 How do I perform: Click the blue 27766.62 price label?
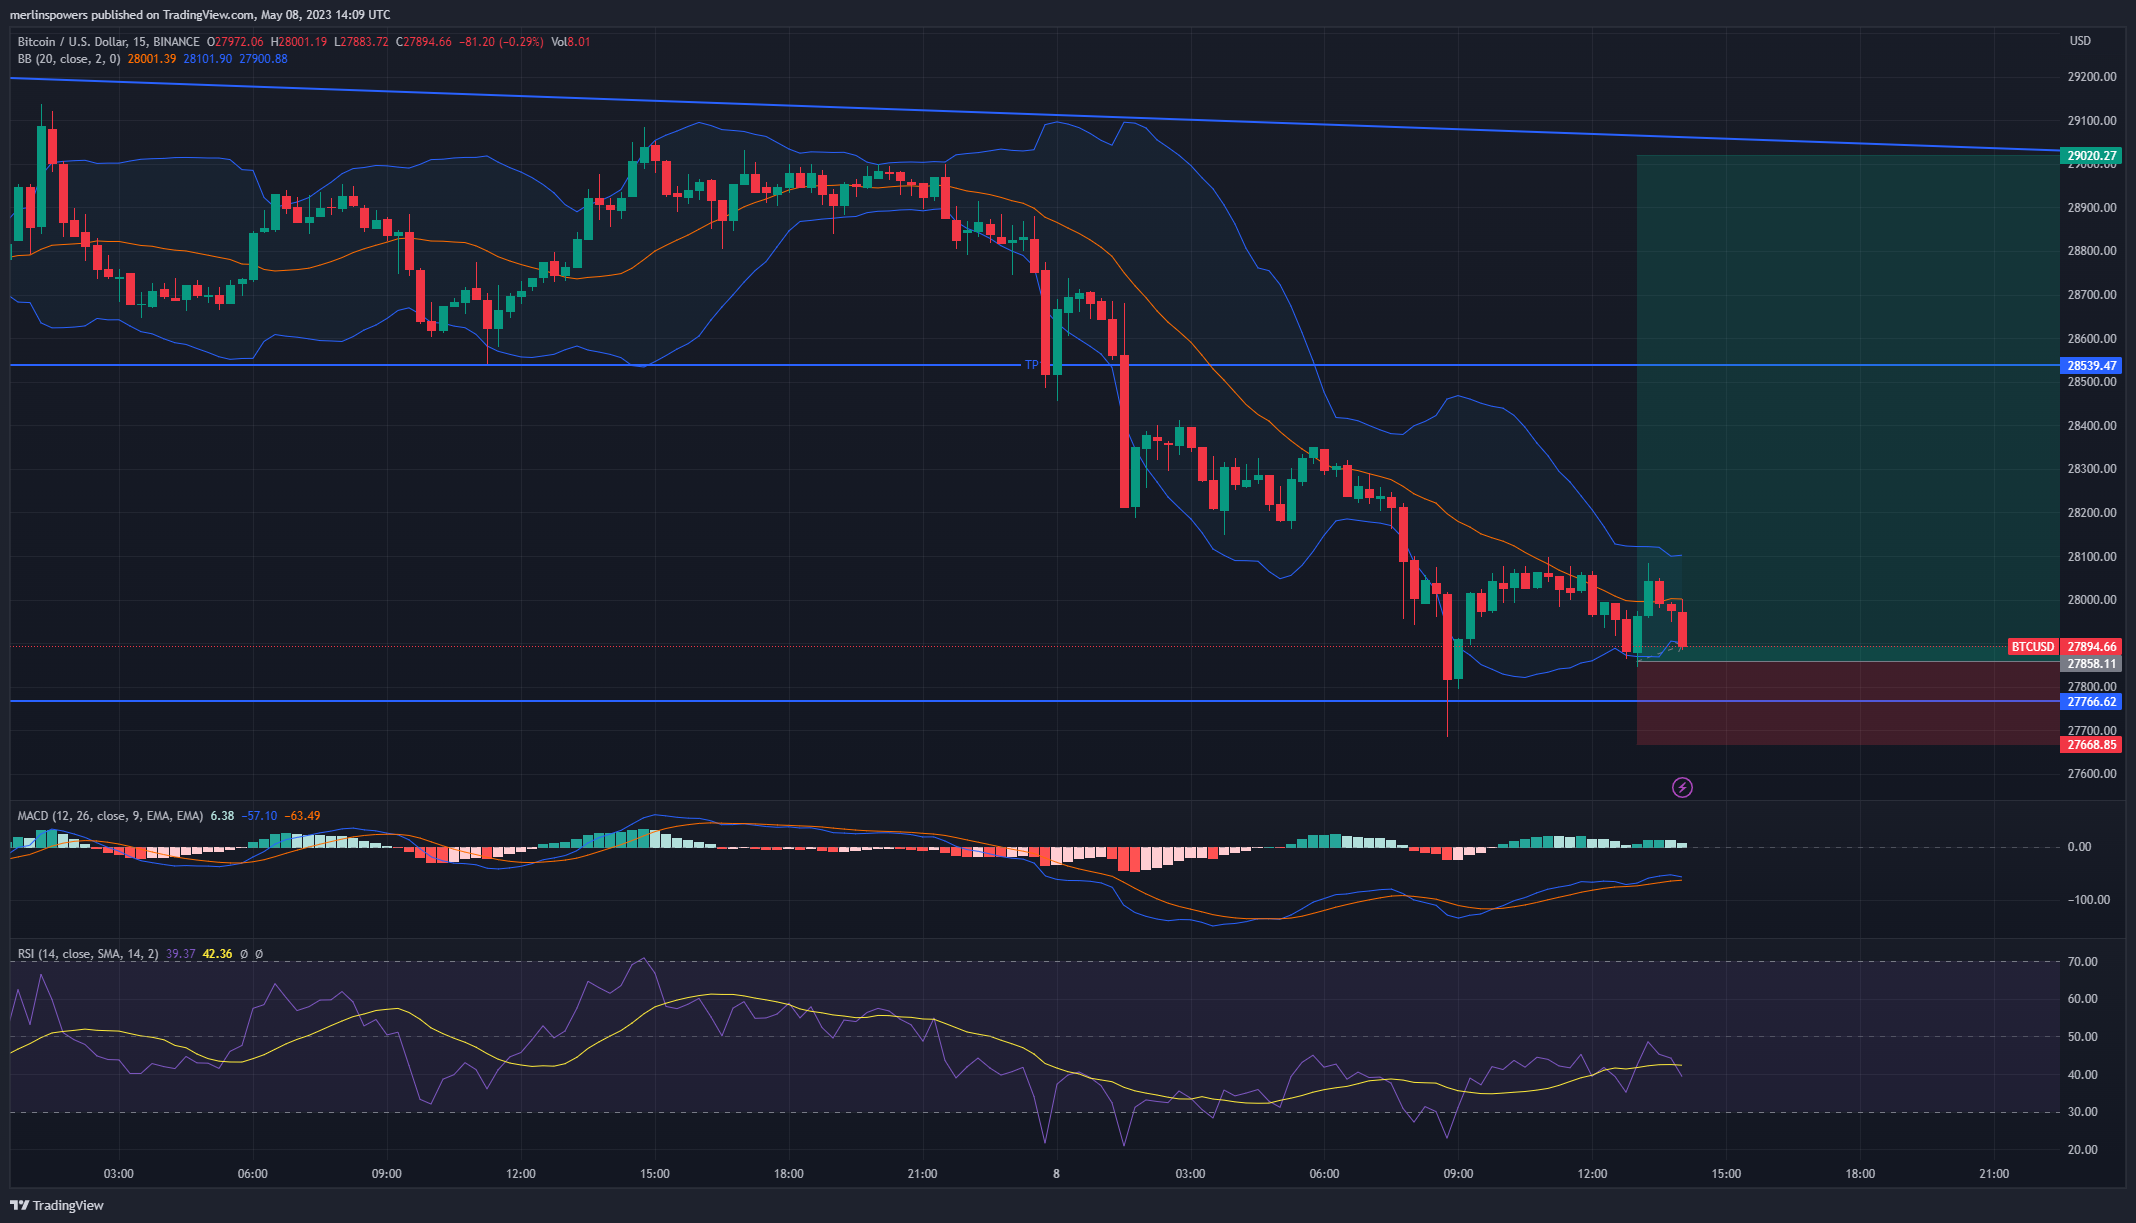tap(2091, 702)
